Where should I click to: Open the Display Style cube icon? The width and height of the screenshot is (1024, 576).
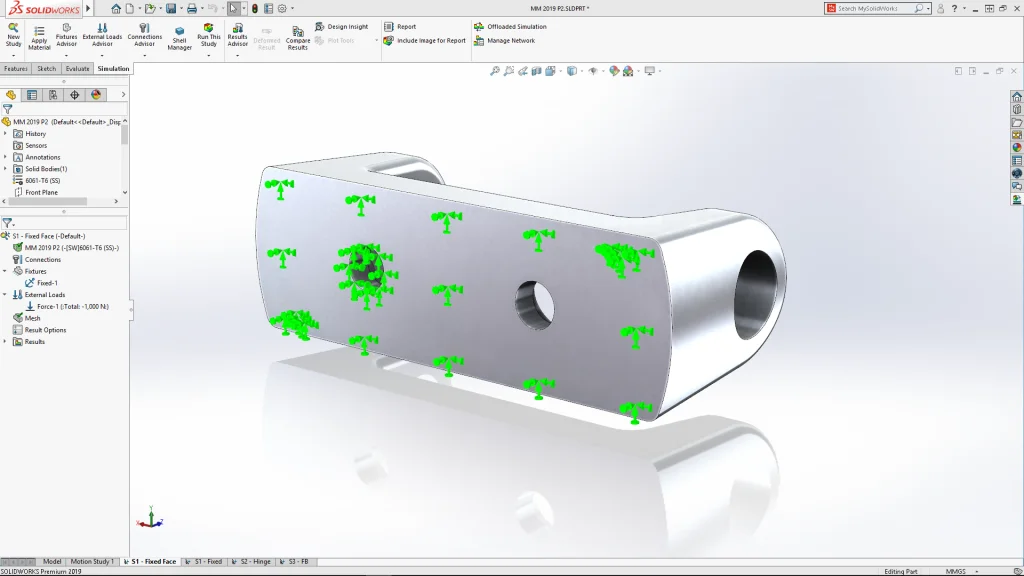[571, 71]
